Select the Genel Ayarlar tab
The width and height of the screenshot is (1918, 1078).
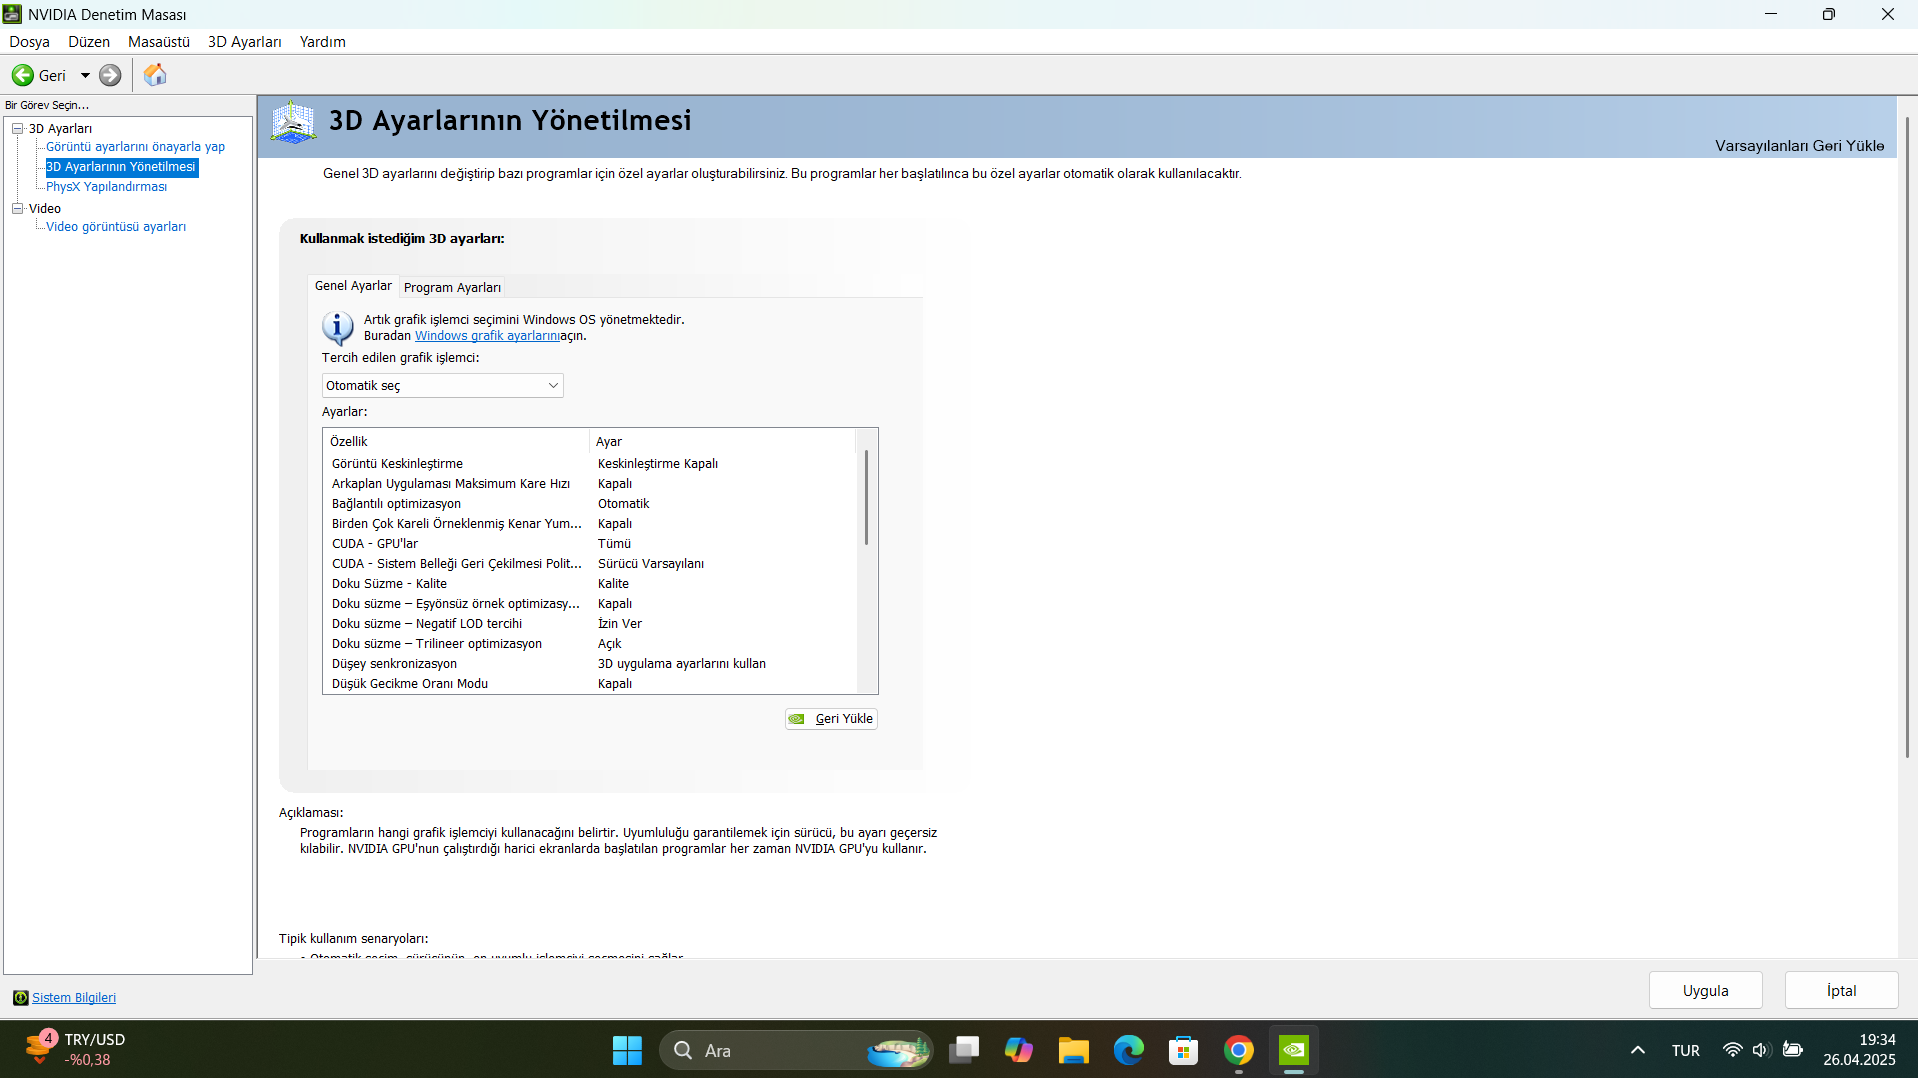(x=353, y=286)
